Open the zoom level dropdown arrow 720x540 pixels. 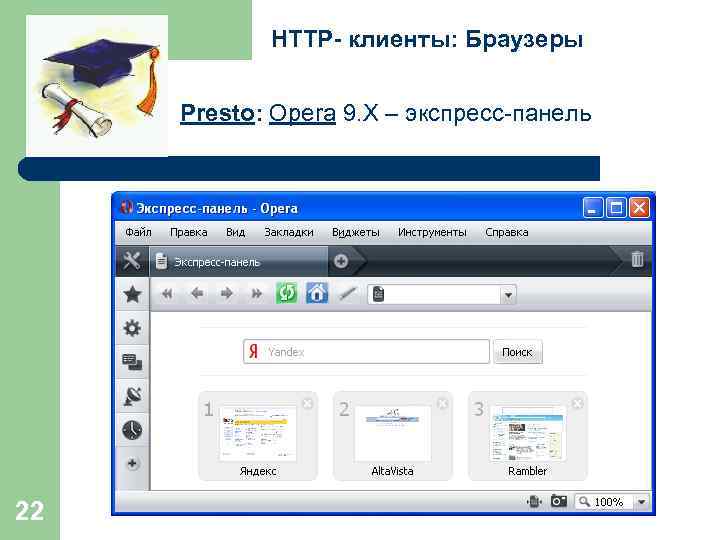click(x=641, y=502)
